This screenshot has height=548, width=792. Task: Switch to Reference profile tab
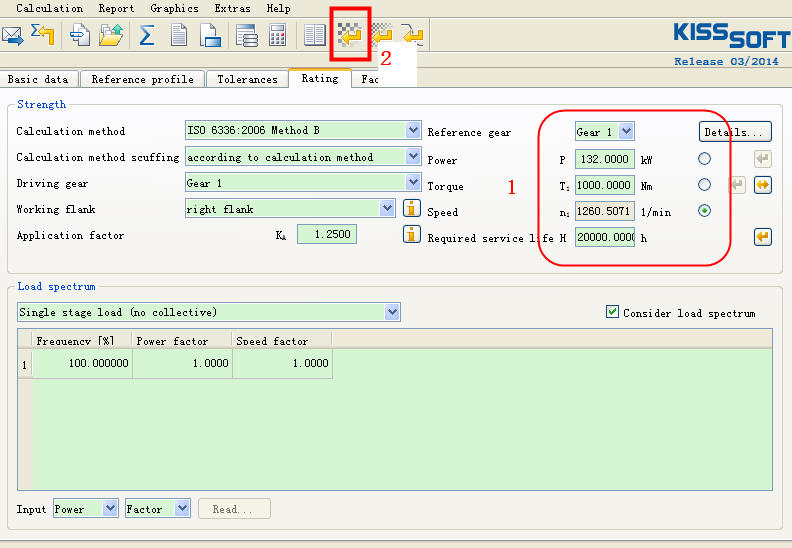click(x=142, y=79)
